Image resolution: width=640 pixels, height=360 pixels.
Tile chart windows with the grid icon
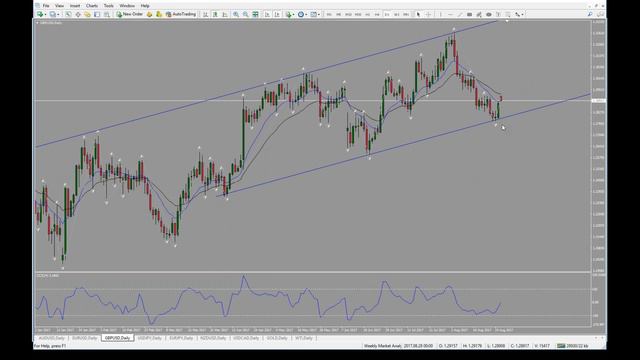click(256, 14)
